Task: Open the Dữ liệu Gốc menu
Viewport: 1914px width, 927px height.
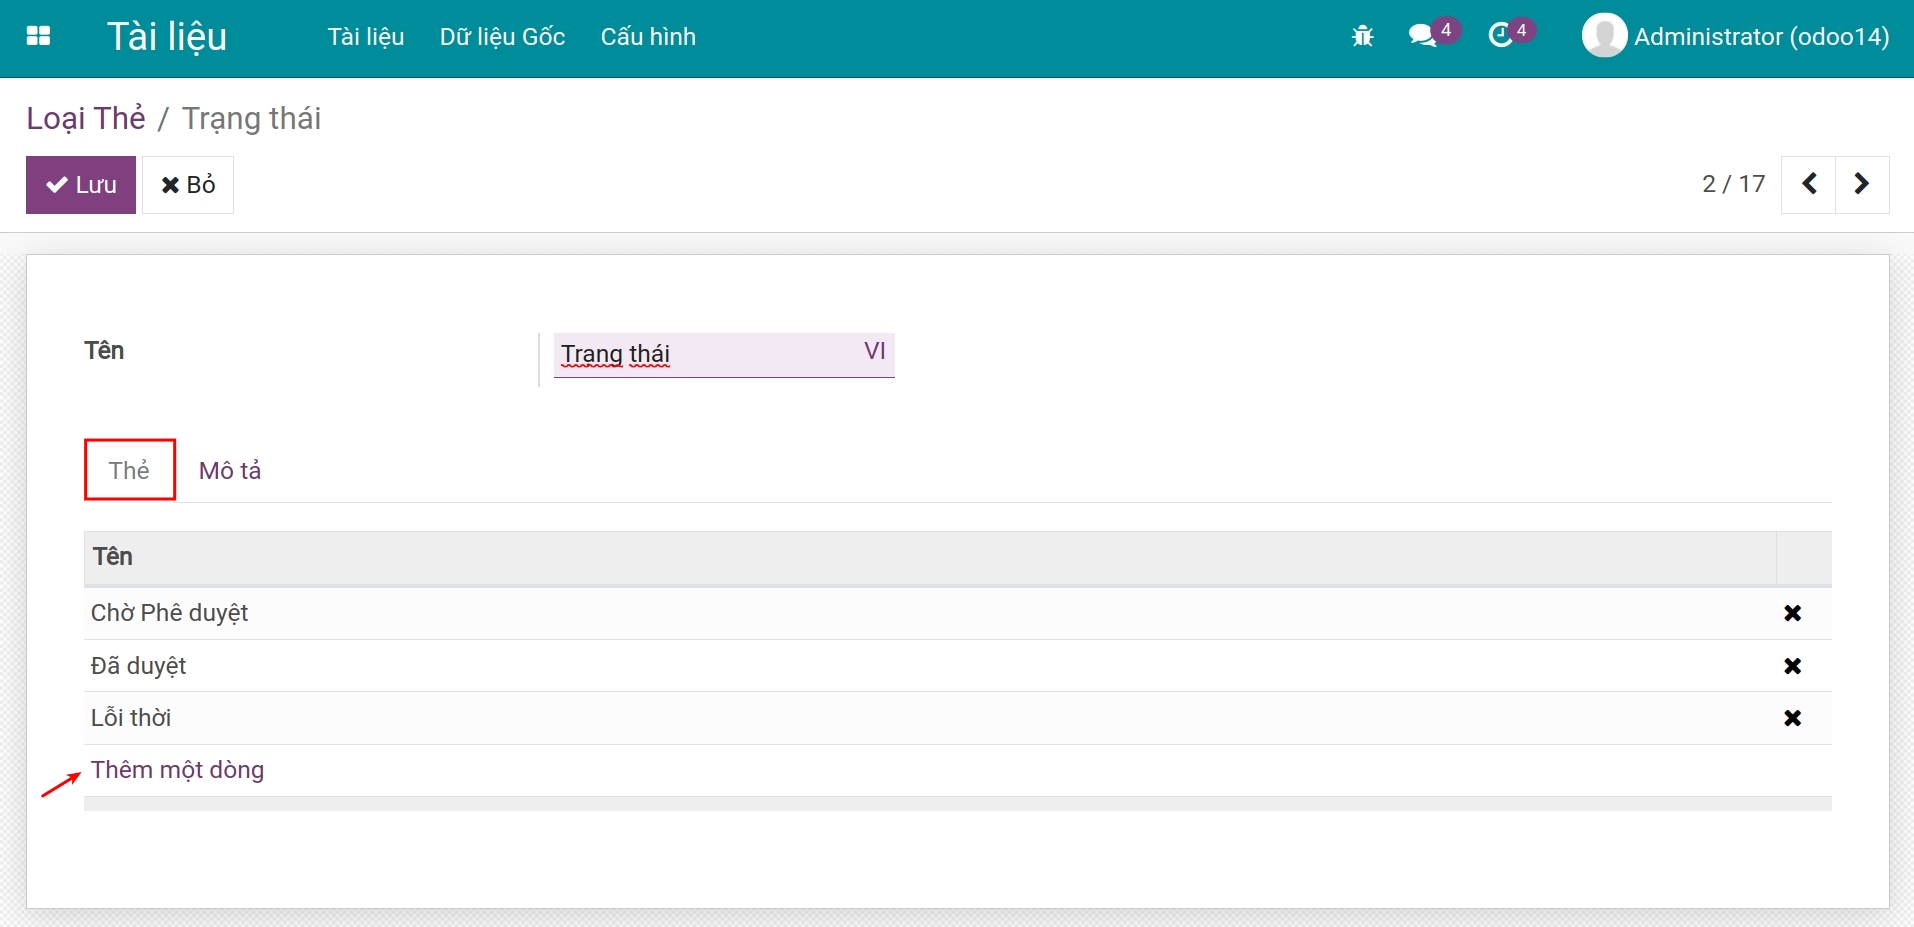Action: click(503, 37)
